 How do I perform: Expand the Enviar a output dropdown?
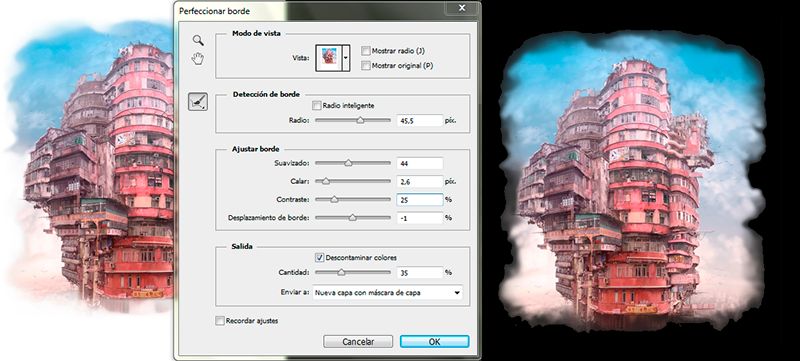[x=388, y=293]
